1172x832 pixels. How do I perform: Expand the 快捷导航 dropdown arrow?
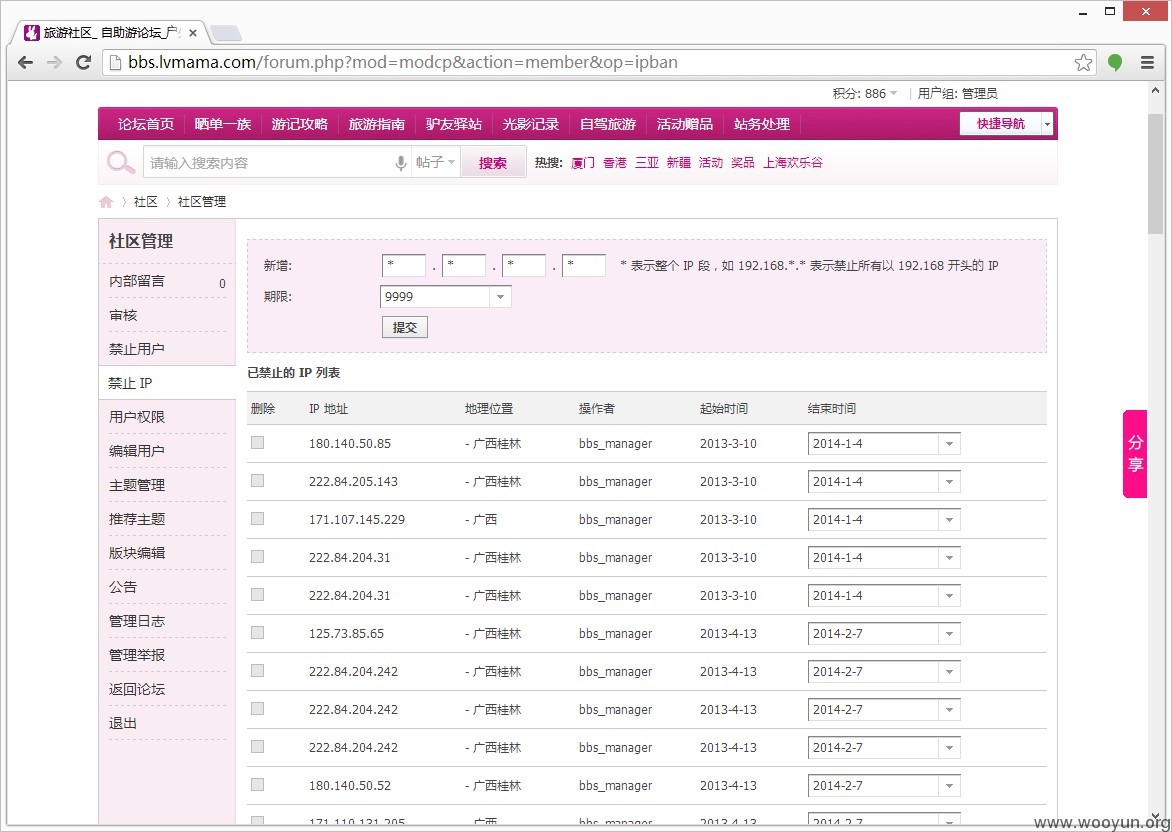[x=1048, y=124]
